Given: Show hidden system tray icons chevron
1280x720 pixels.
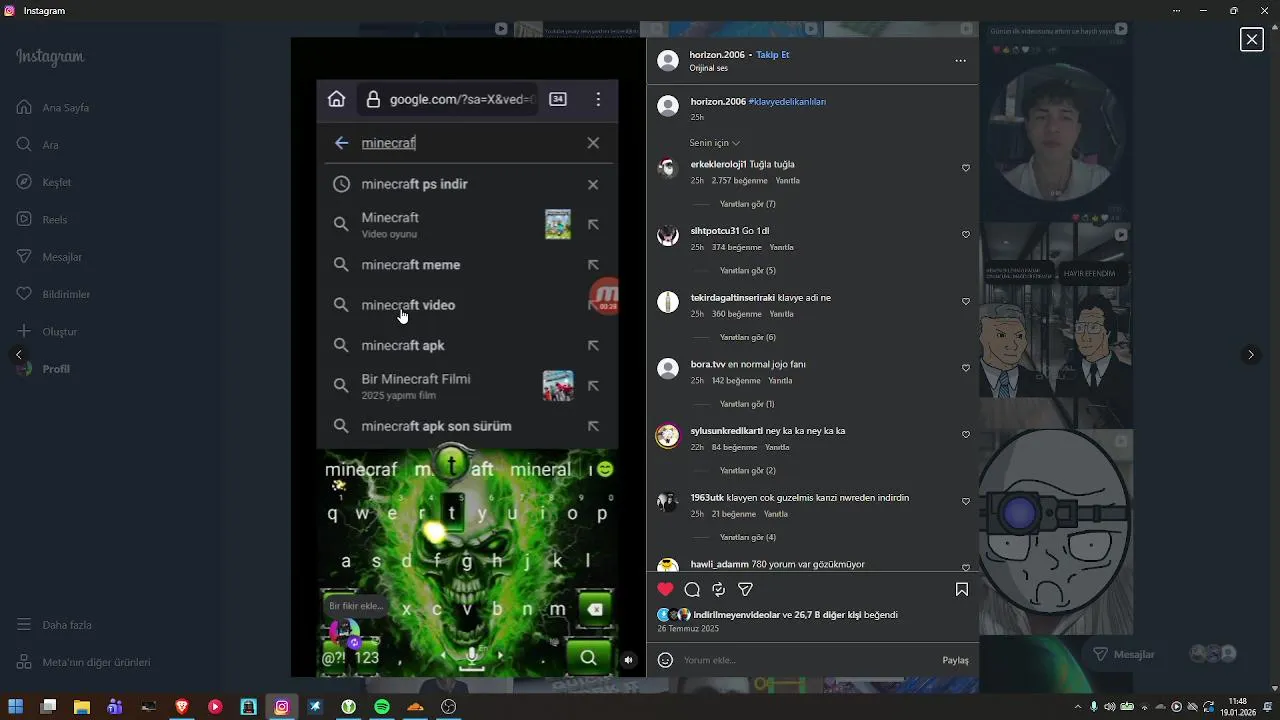Looking at the screenshot, I should [x=1078, y=707].
